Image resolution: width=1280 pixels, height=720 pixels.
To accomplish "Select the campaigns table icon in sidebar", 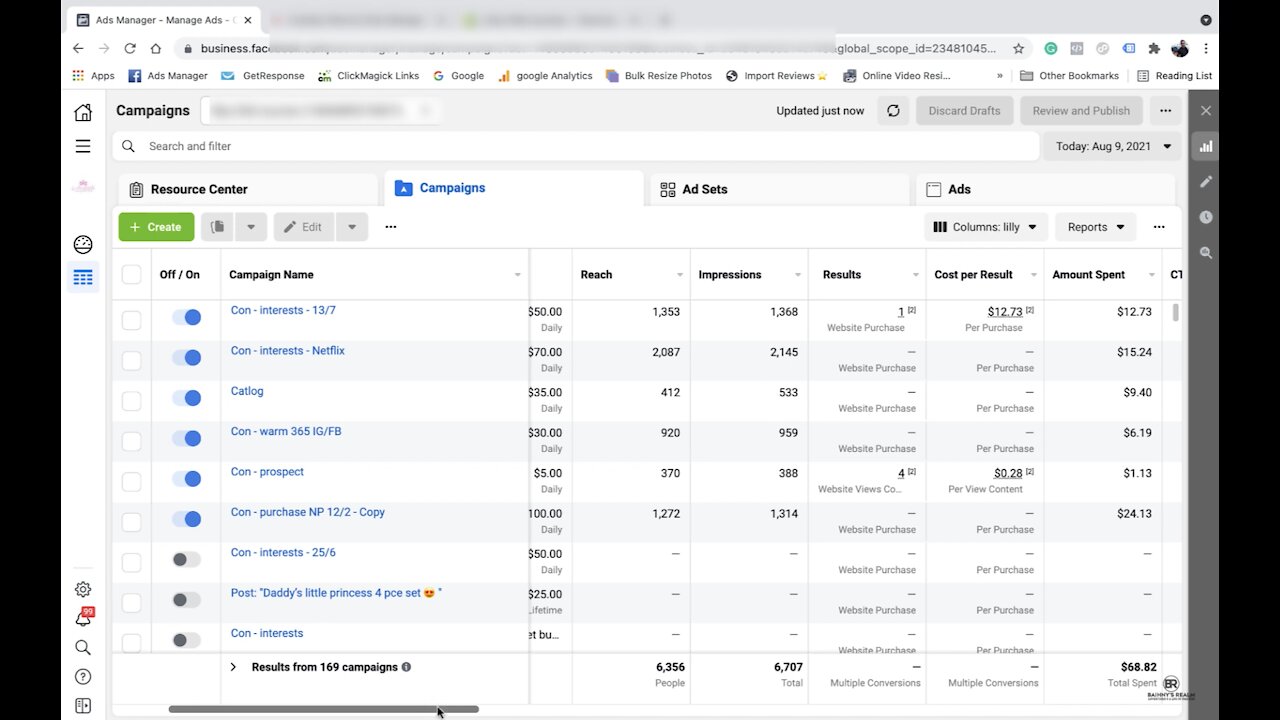I will tap(83, 277).
